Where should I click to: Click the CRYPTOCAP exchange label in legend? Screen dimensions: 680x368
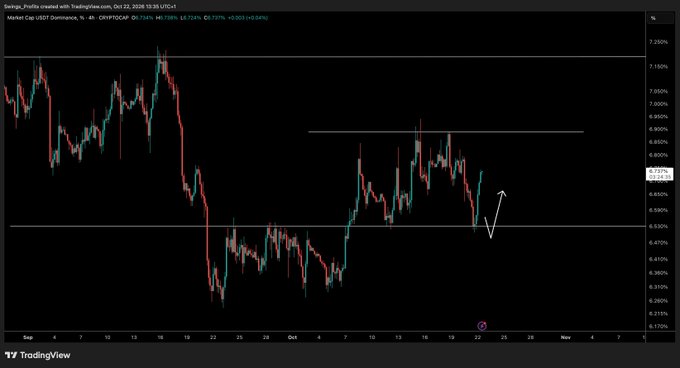tap(114, 18)
